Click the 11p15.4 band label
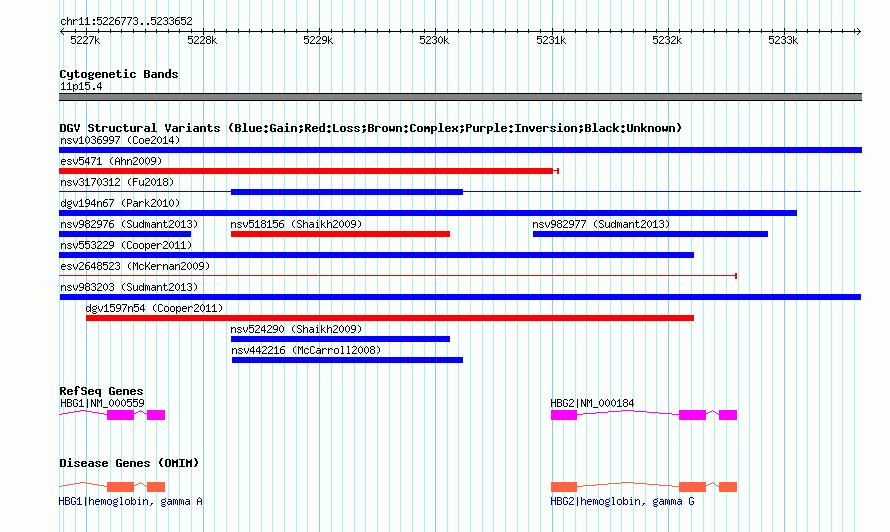The width and height of the screenshot is (890, 532). [x=81, y=86]
